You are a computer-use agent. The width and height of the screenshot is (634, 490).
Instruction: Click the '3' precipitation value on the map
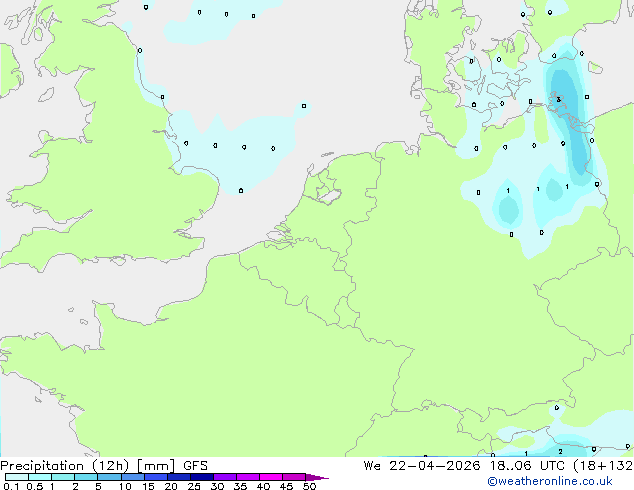pos(558,99)
